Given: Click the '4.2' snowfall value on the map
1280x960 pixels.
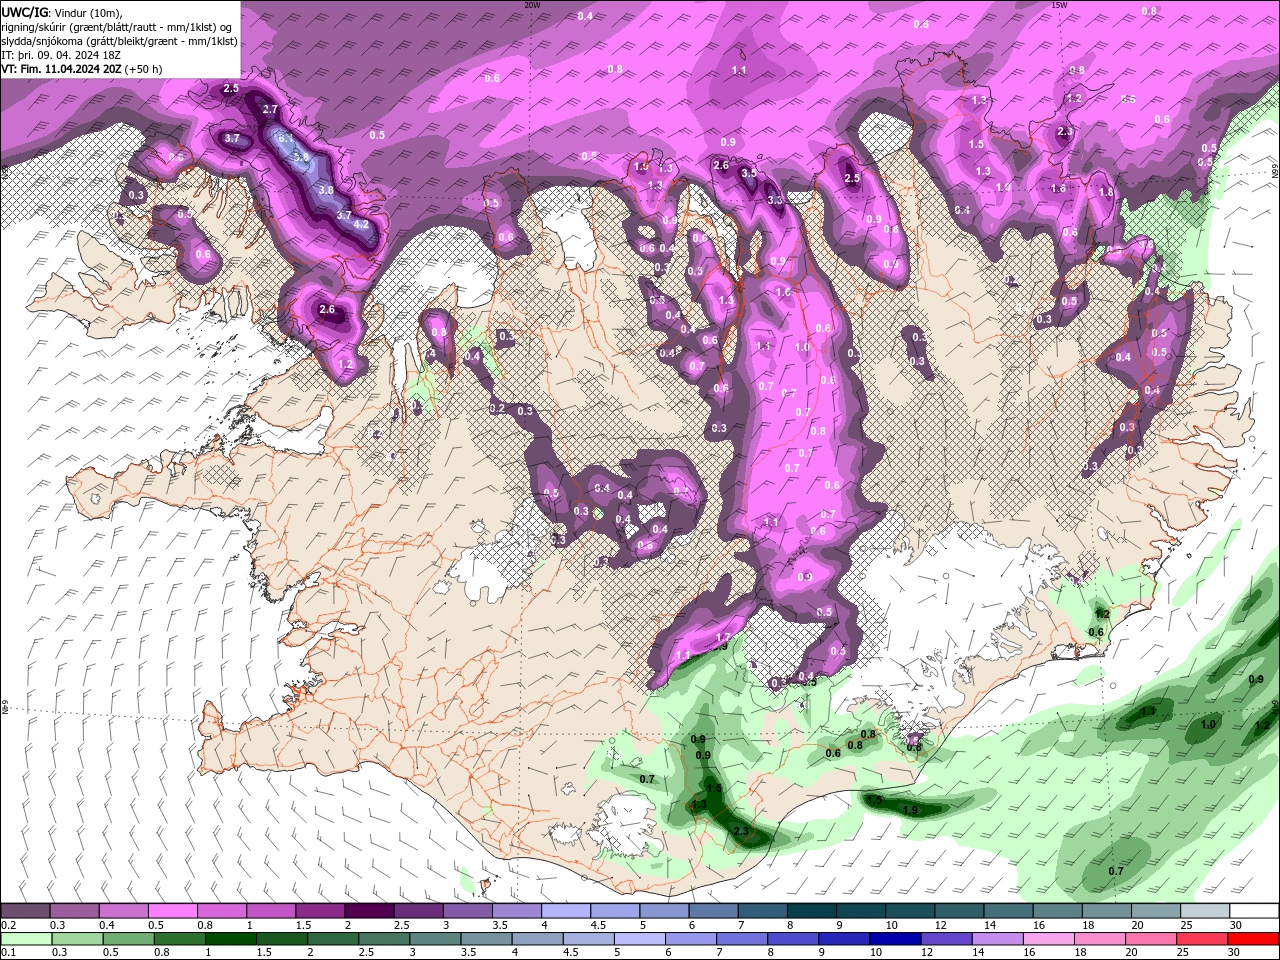Looking at the screenshot, I should coord(361,224).
